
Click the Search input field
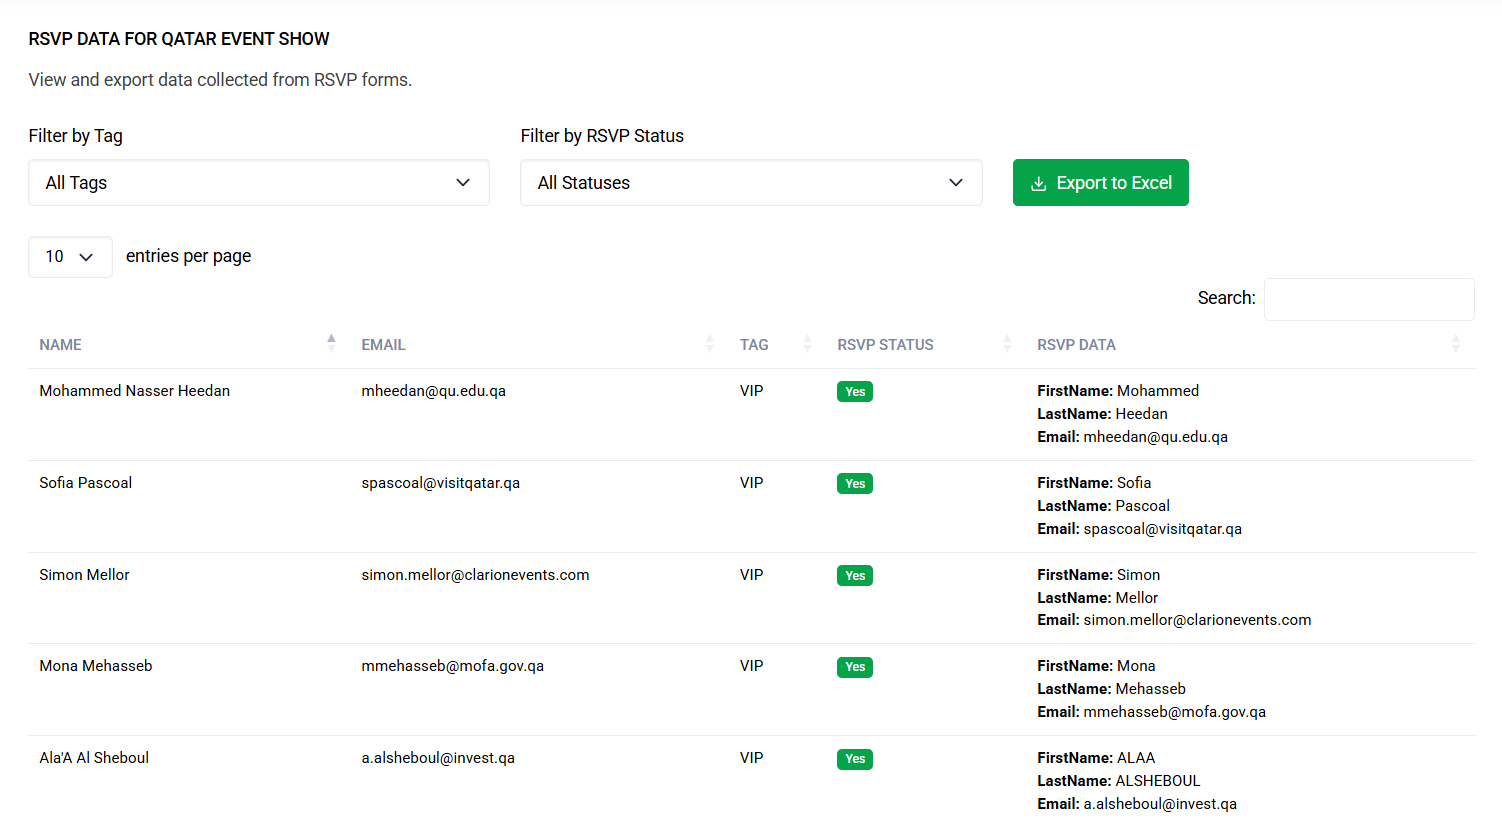pyautogui.click(x=1369, y=299)
